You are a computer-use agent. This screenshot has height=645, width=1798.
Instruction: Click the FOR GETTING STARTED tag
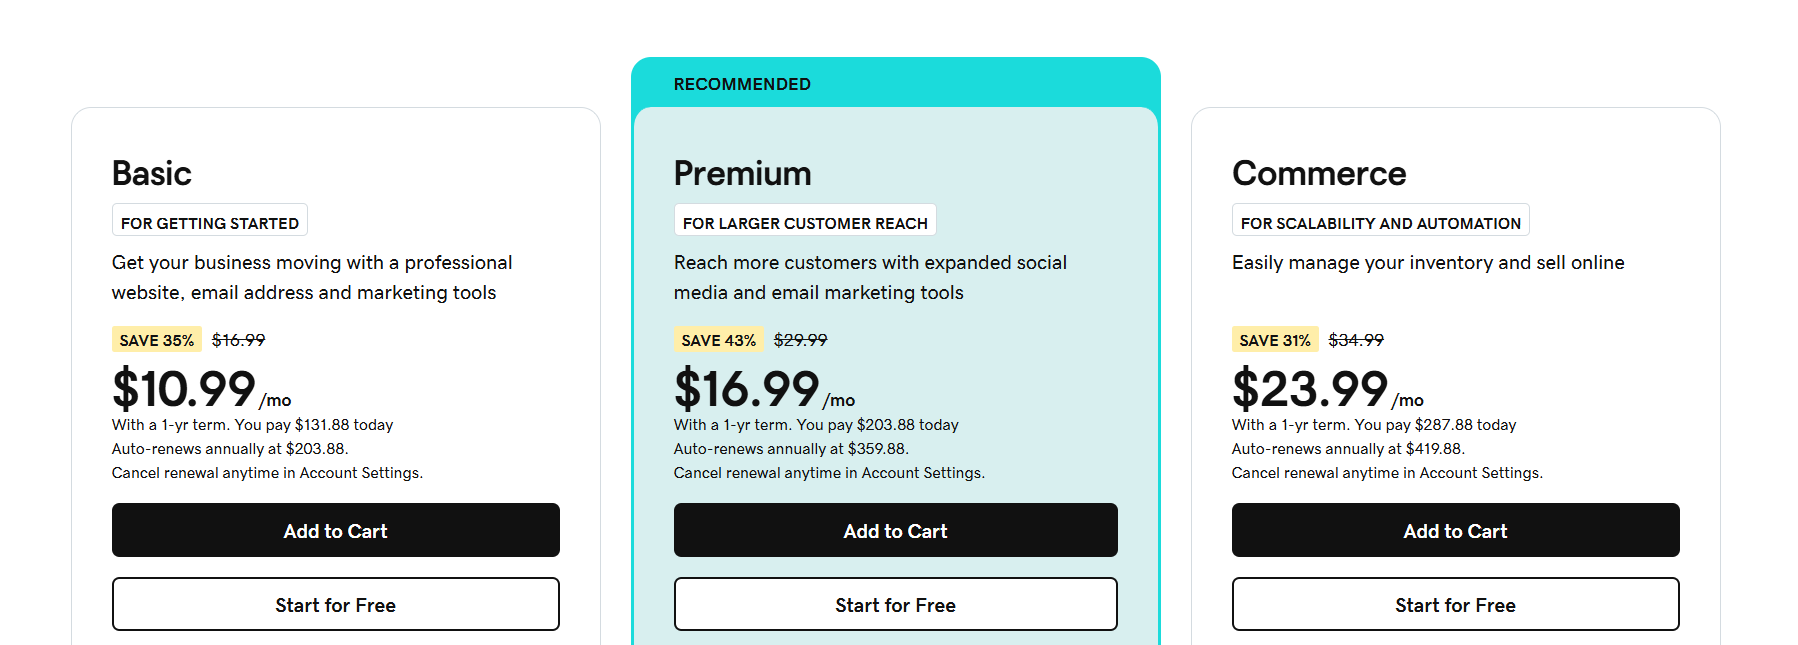pyautogui.click(x=210, y=222)
